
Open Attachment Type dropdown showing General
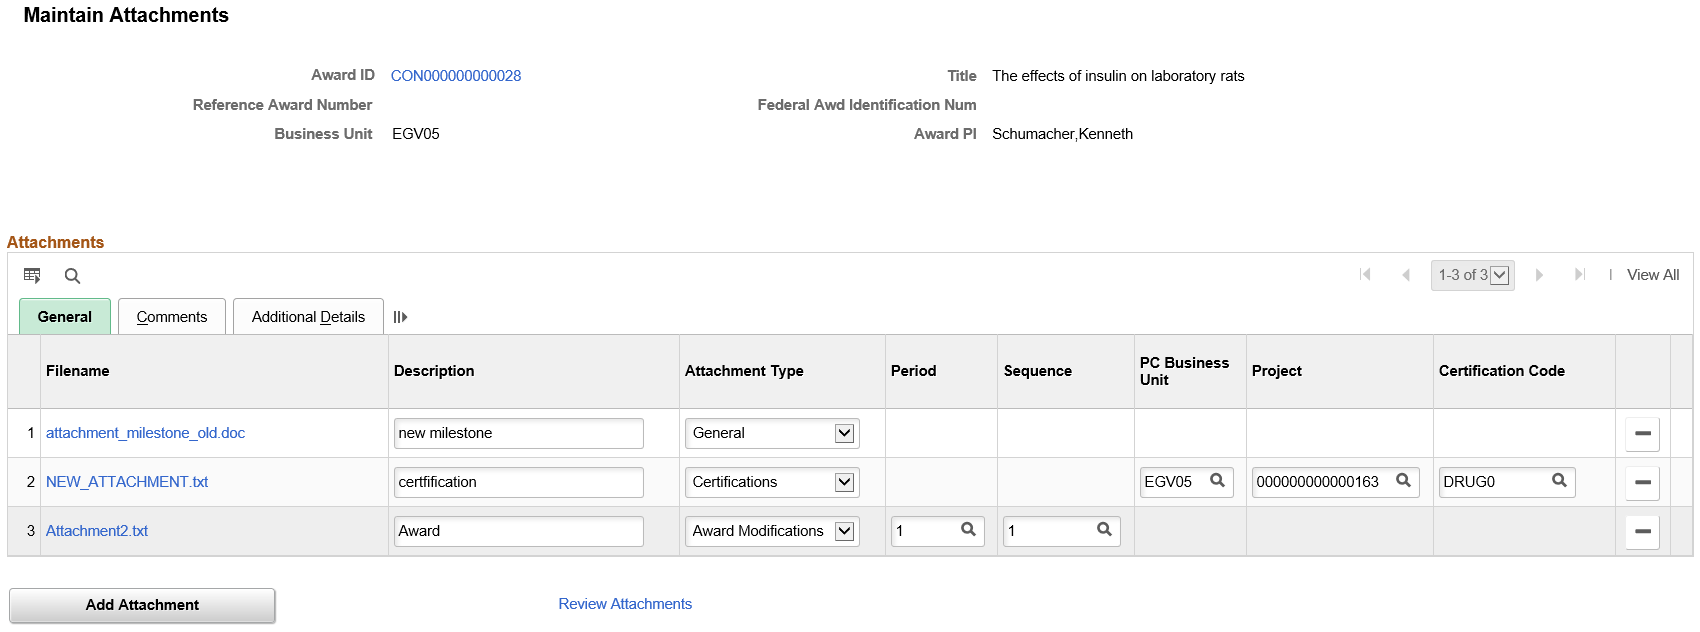(844, 433)
